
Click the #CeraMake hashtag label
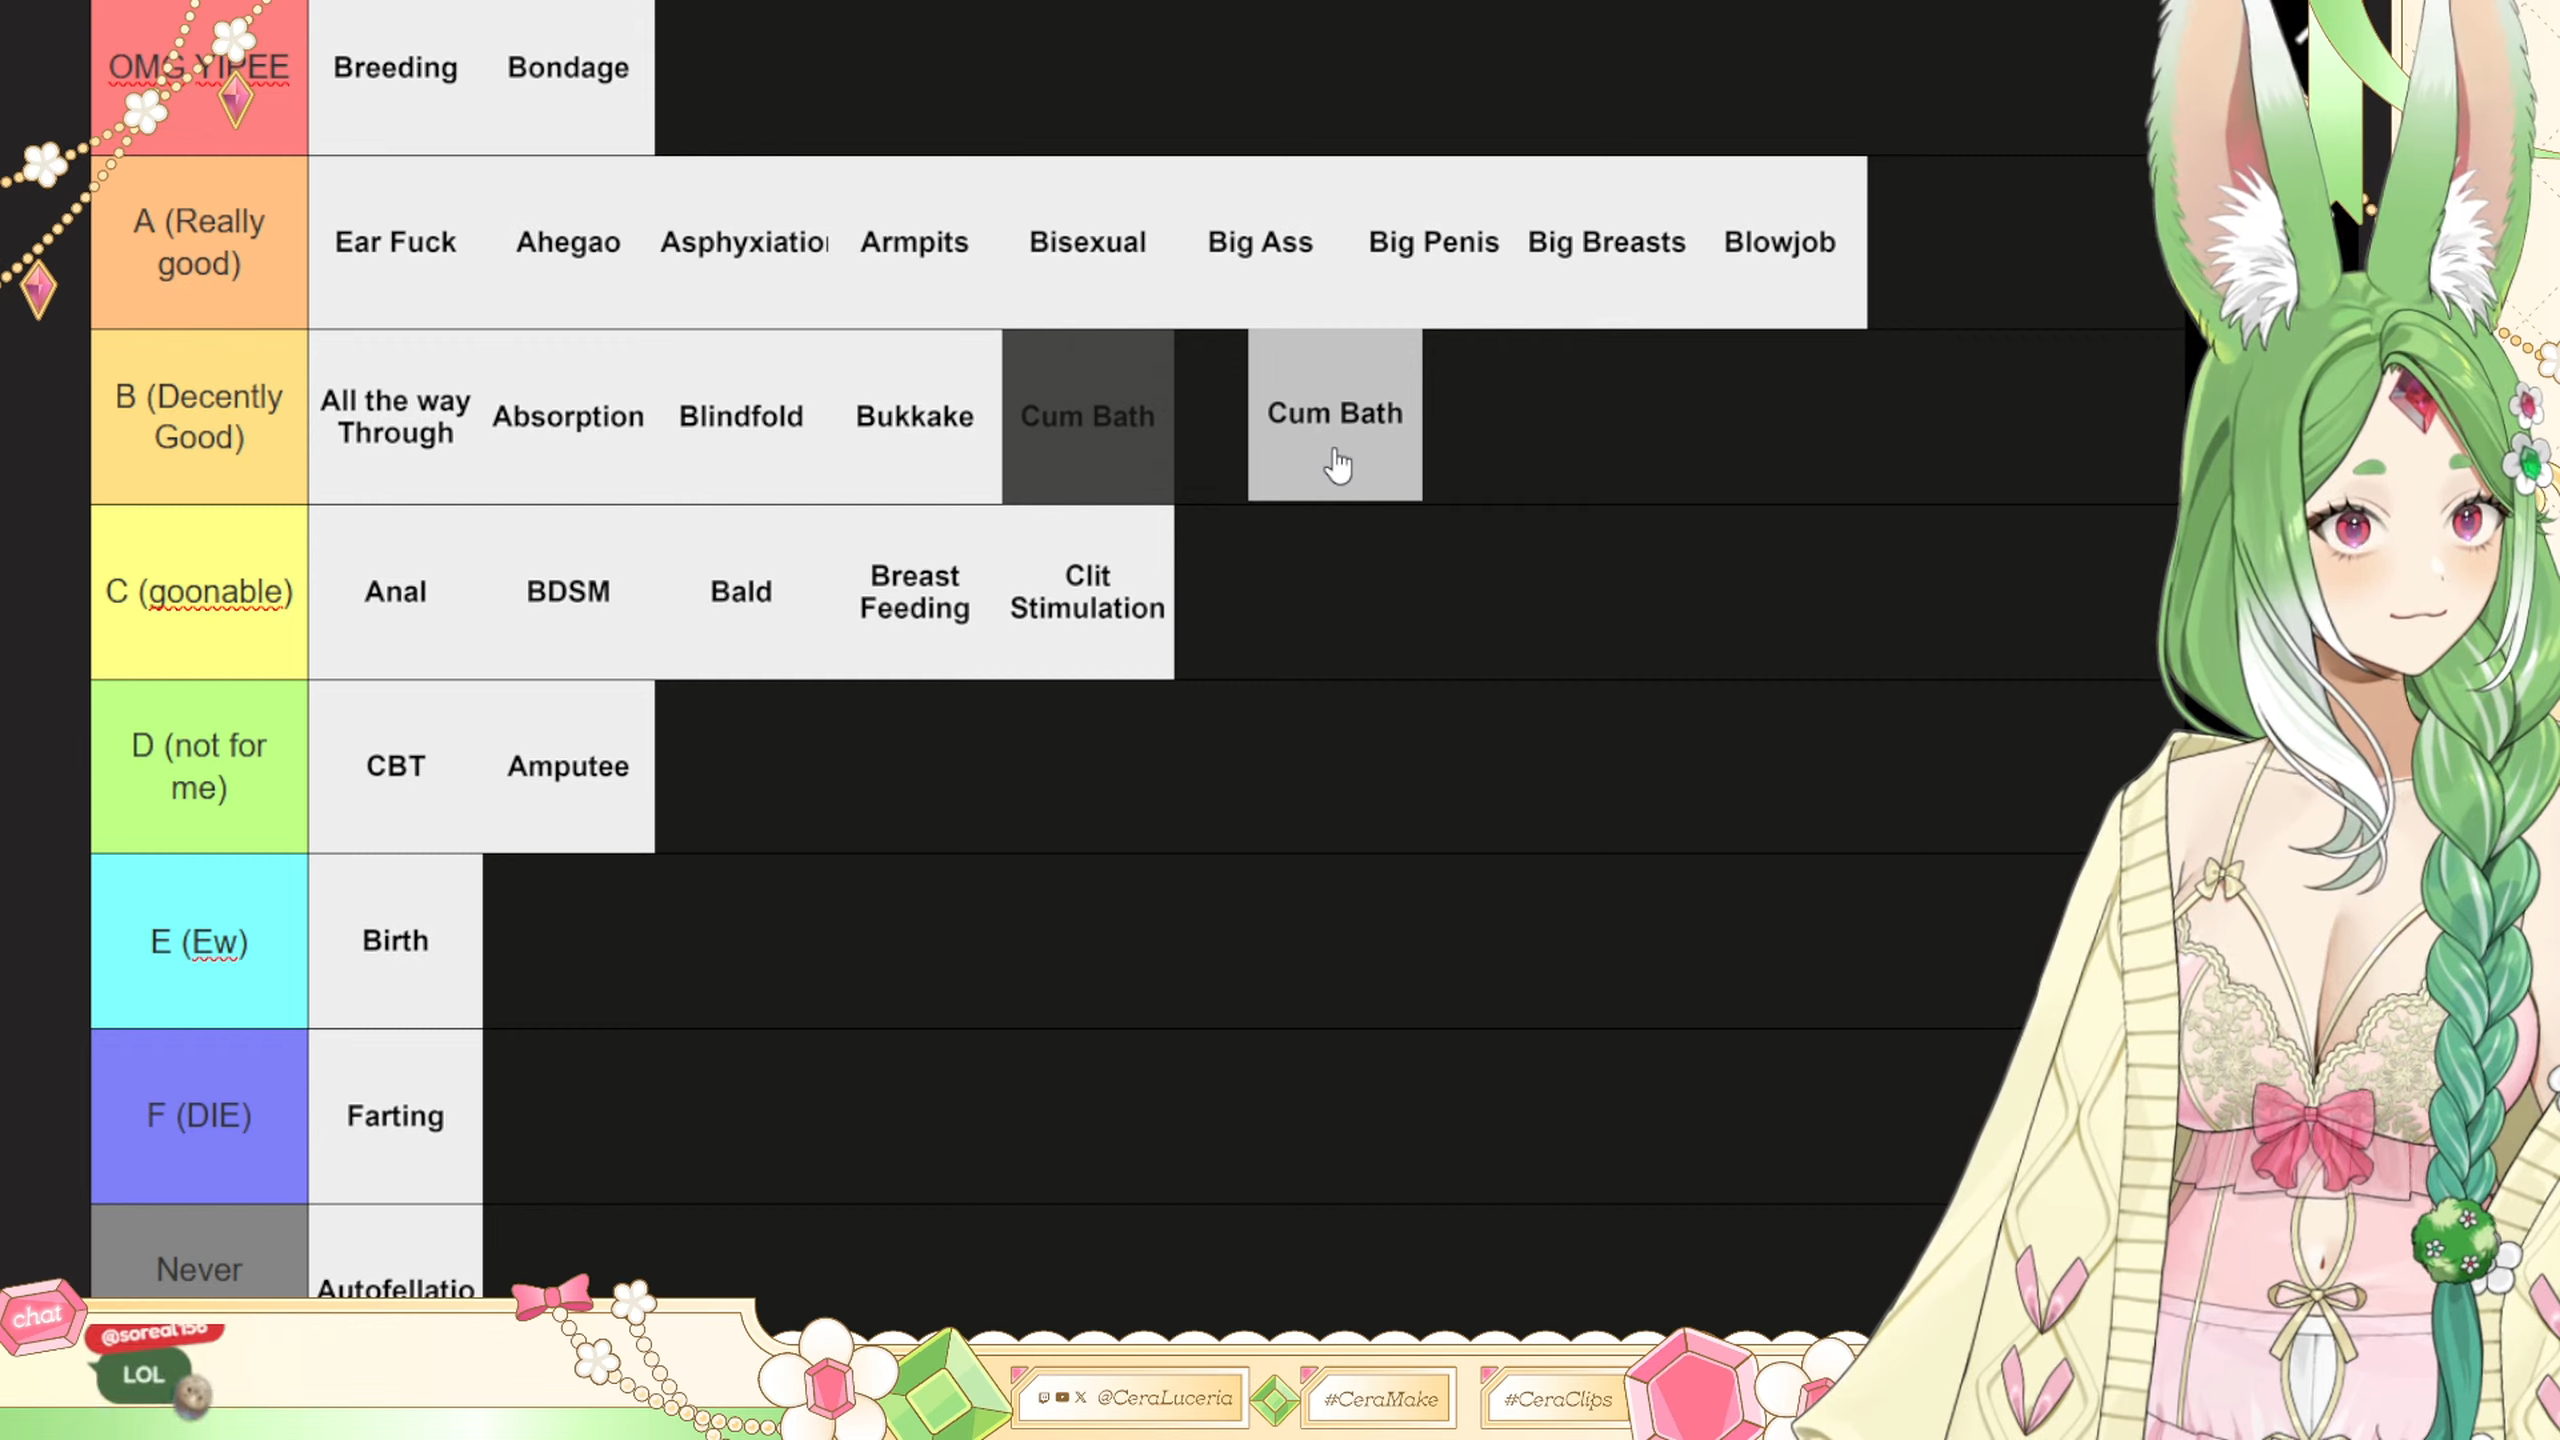[1380, 1399]
